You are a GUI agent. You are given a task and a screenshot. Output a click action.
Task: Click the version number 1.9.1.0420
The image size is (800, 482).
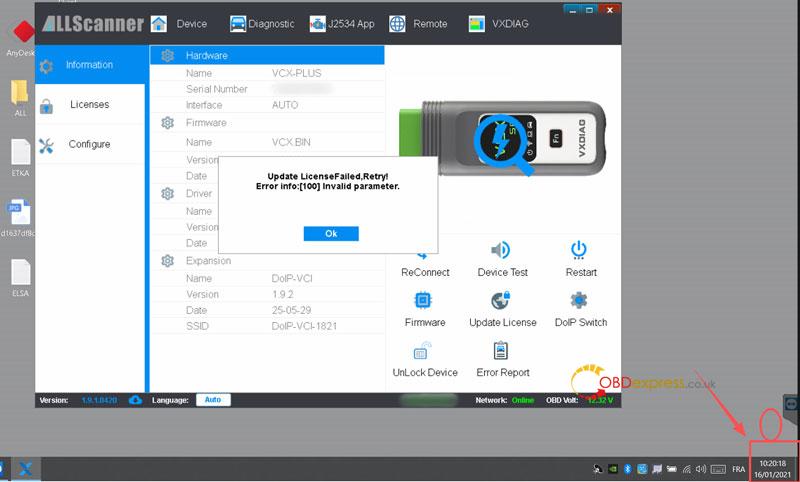[x=99, y=400]
